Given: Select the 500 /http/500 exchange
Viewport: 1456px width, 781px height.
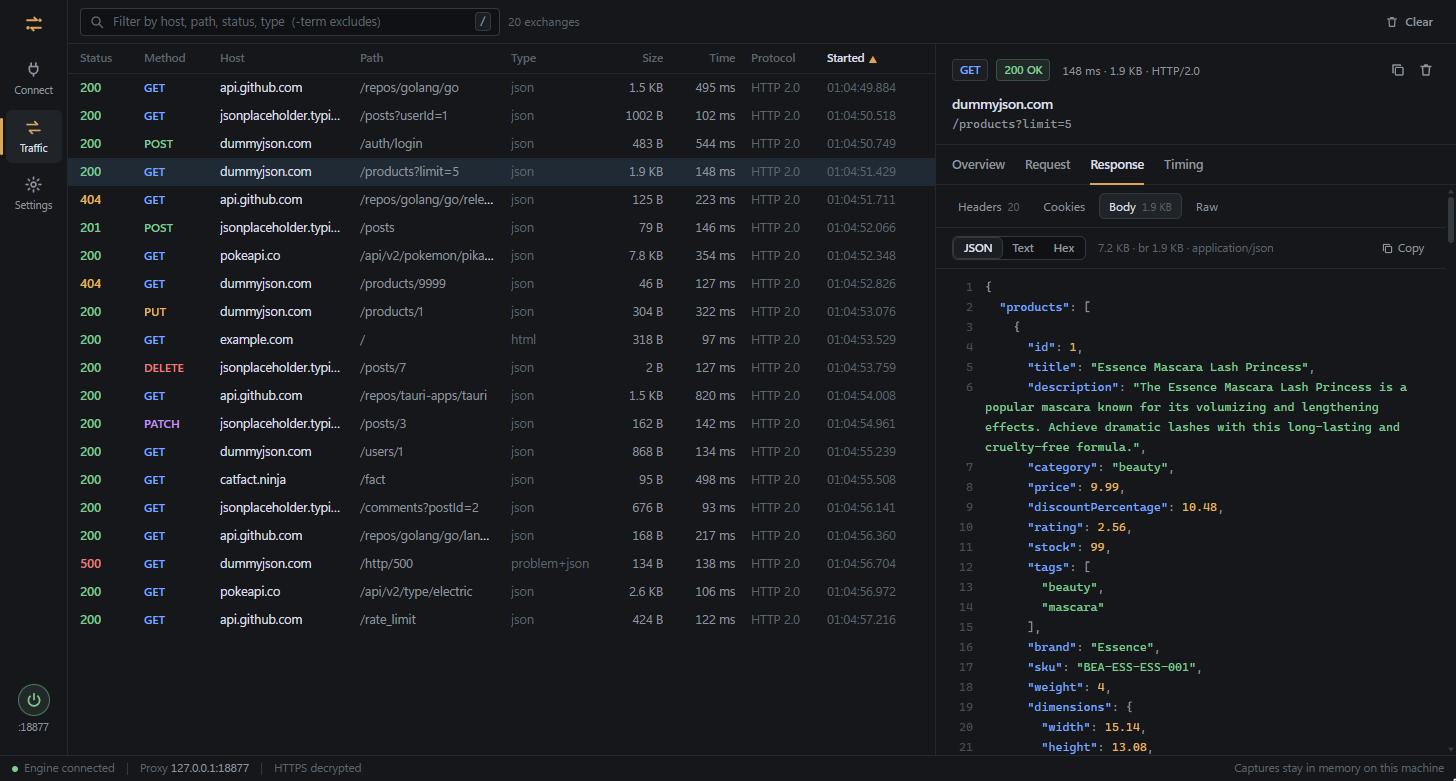Looking at the screenshot, I should 501,564.
